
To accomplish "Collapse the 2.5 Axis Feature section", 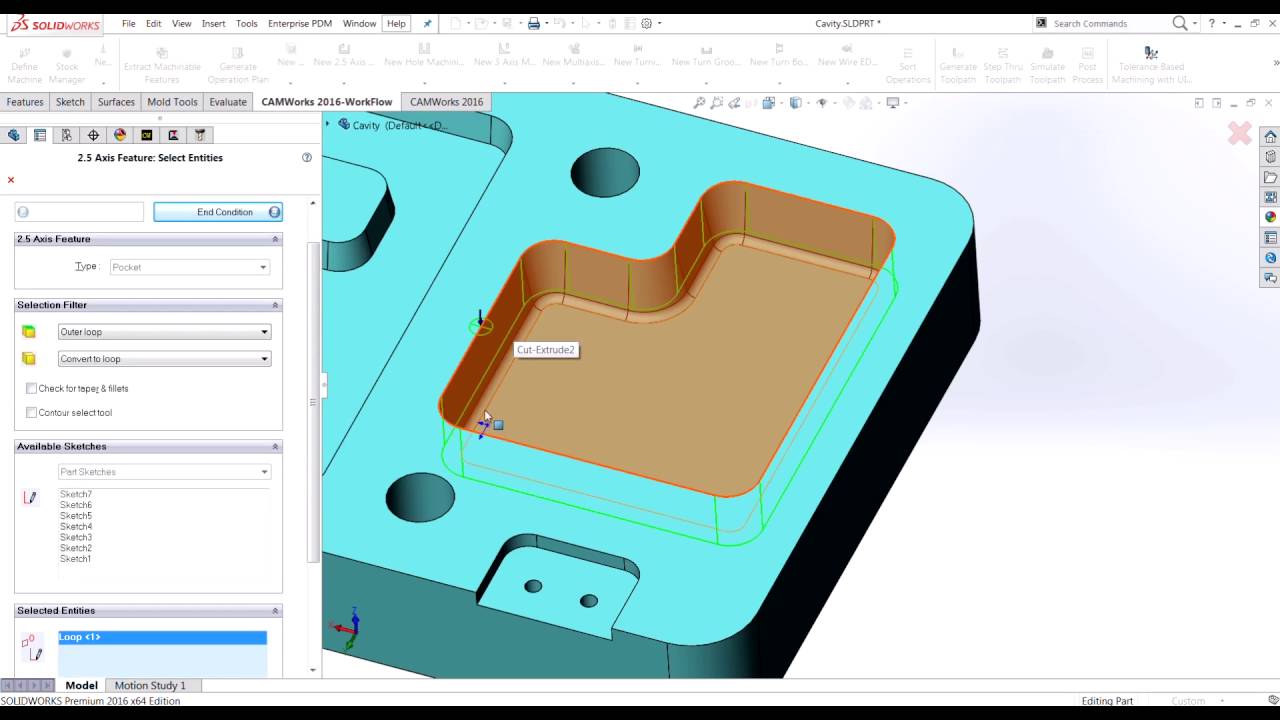I will [x=275, y=239].
